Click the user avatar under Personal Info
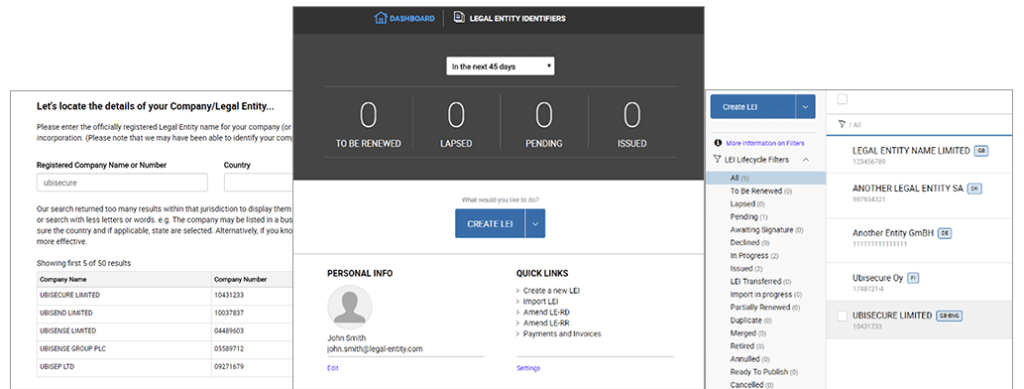1024x389 pixels. (x=349, y=307)
